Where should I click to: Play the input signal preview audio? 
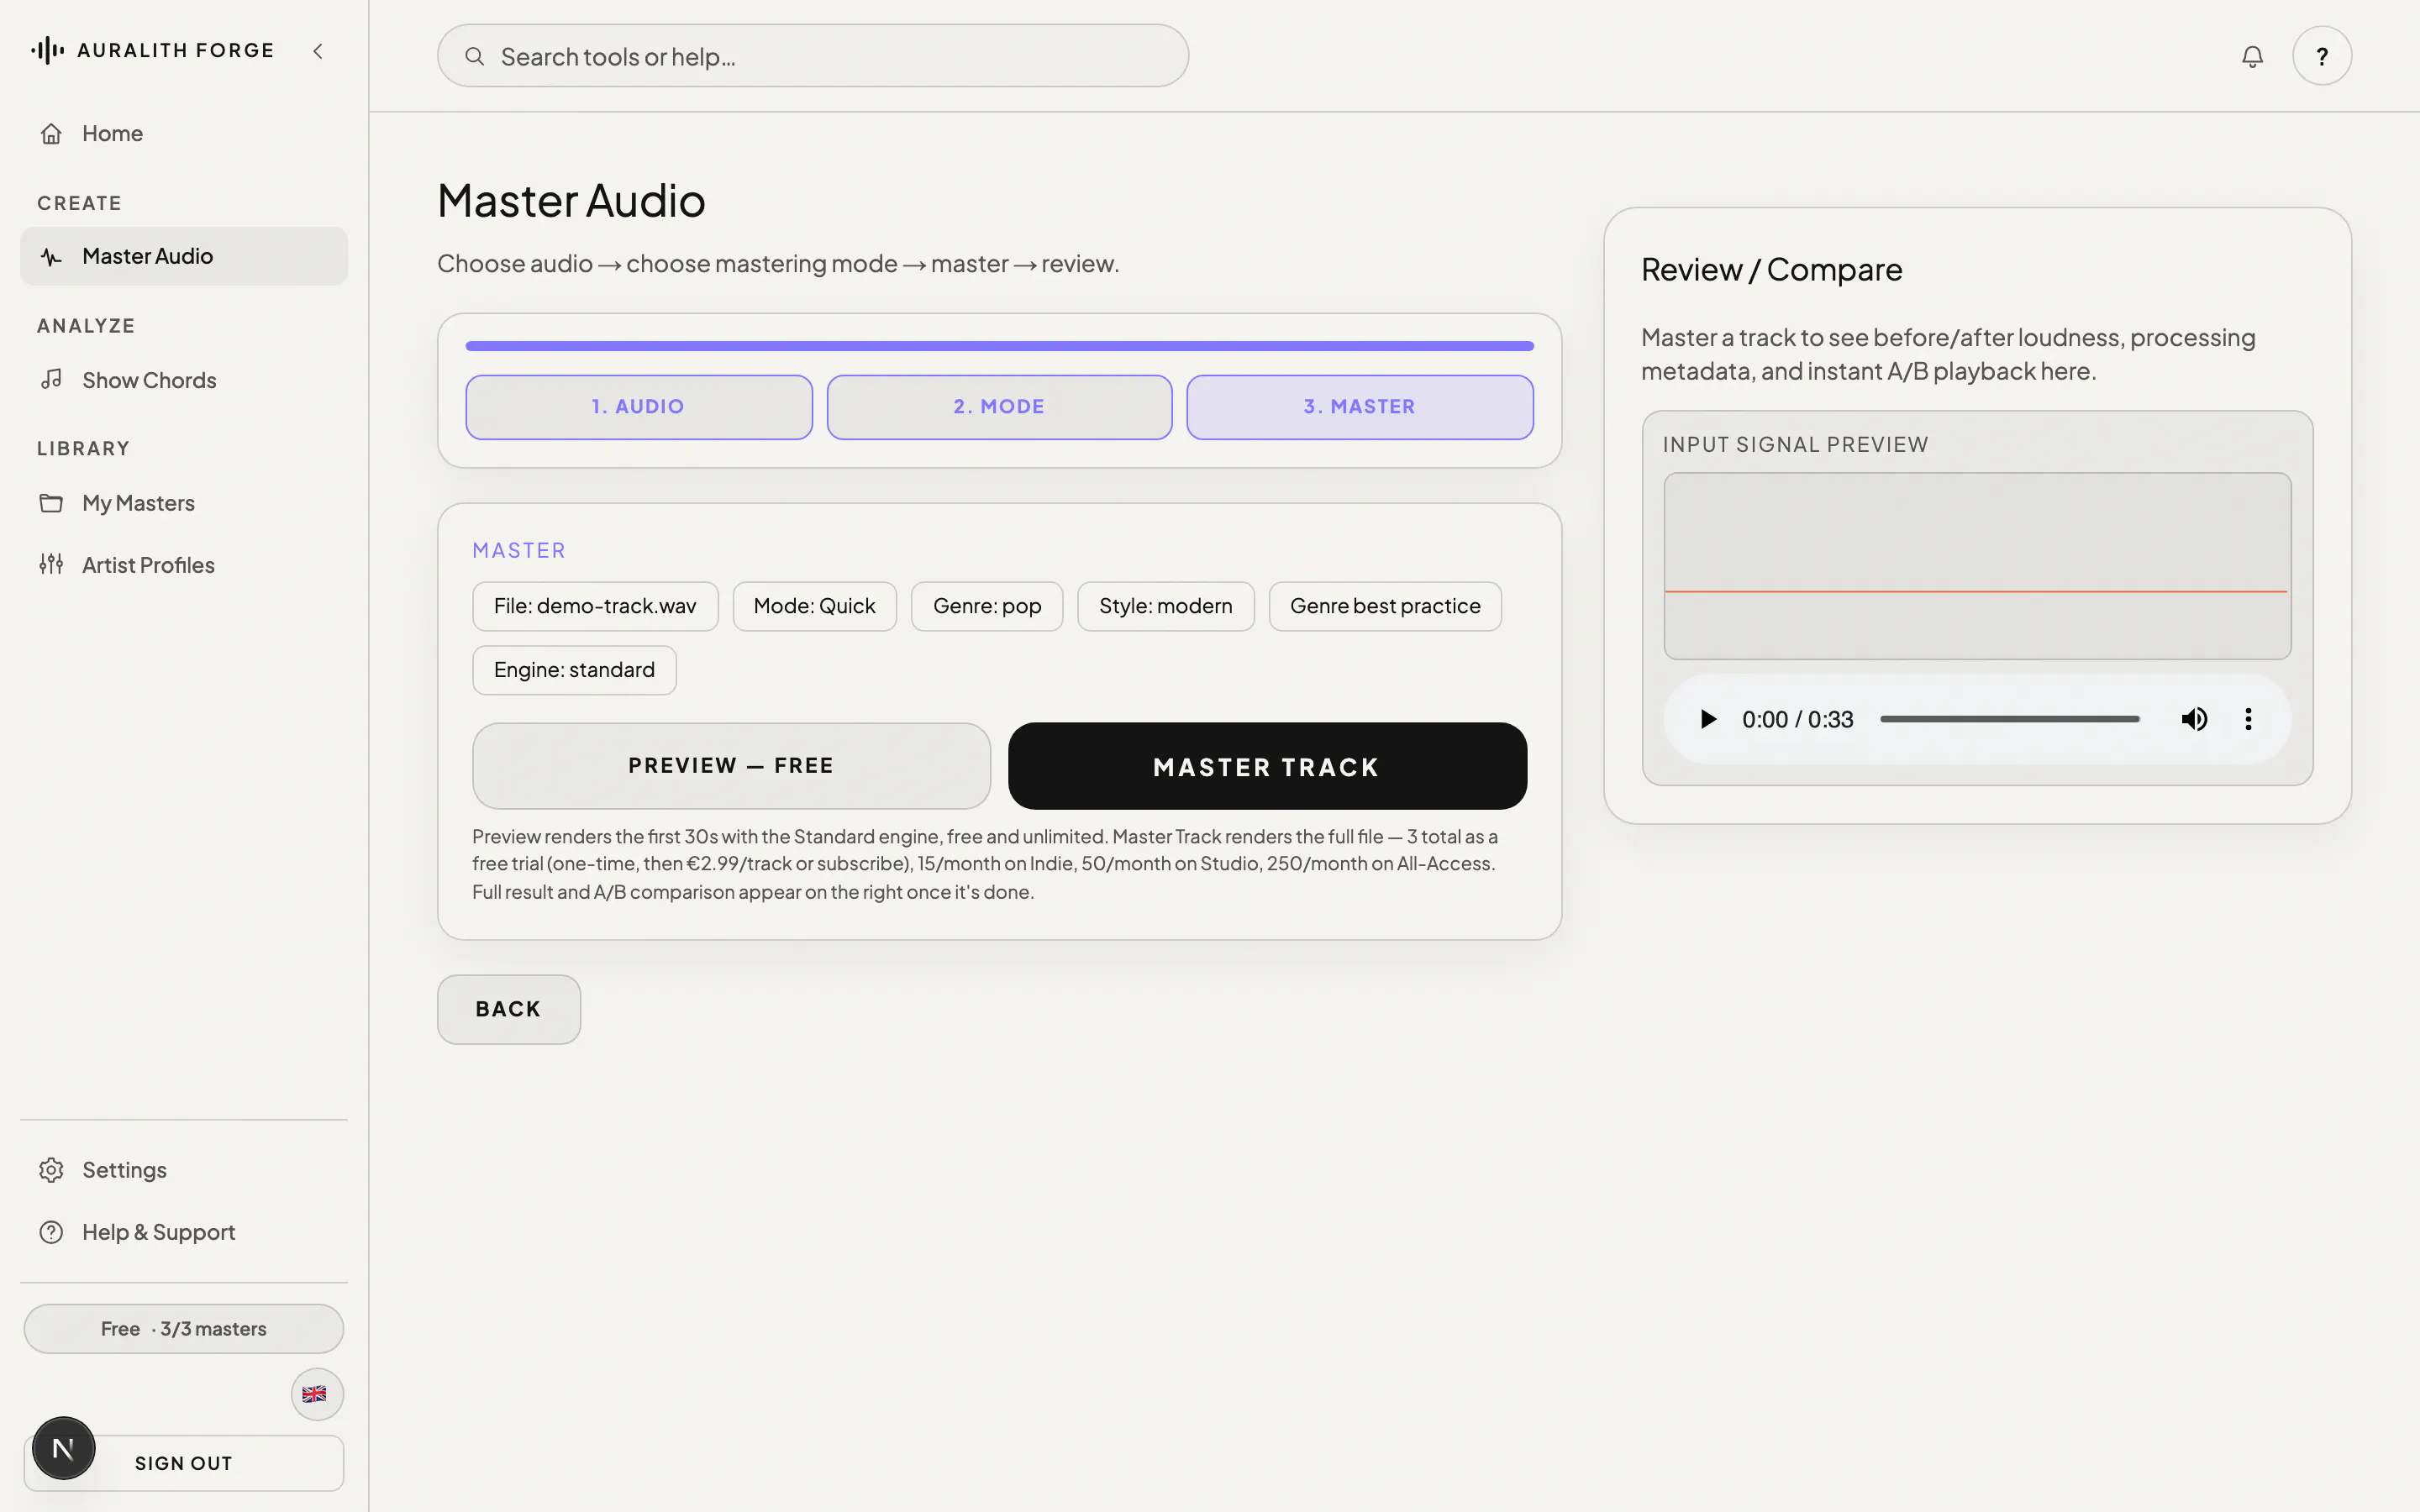[x=1708, y=719]
